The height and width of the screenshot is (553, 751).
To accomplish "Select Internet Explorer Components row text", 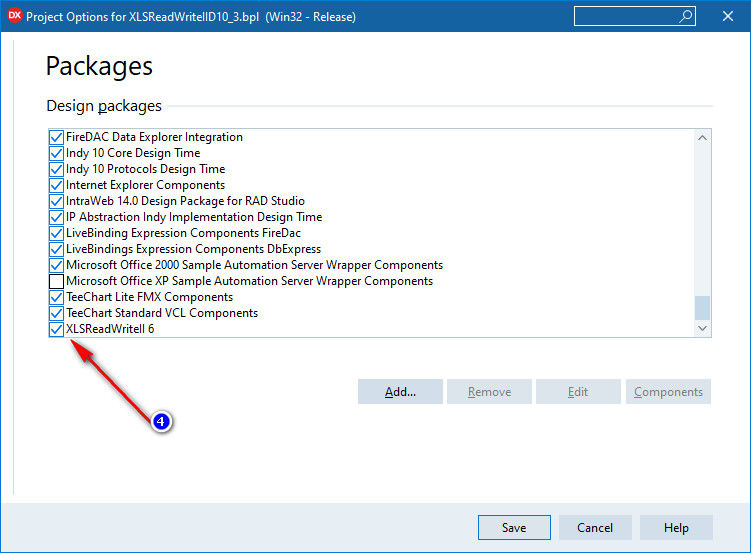I will (x=146, y=185).
